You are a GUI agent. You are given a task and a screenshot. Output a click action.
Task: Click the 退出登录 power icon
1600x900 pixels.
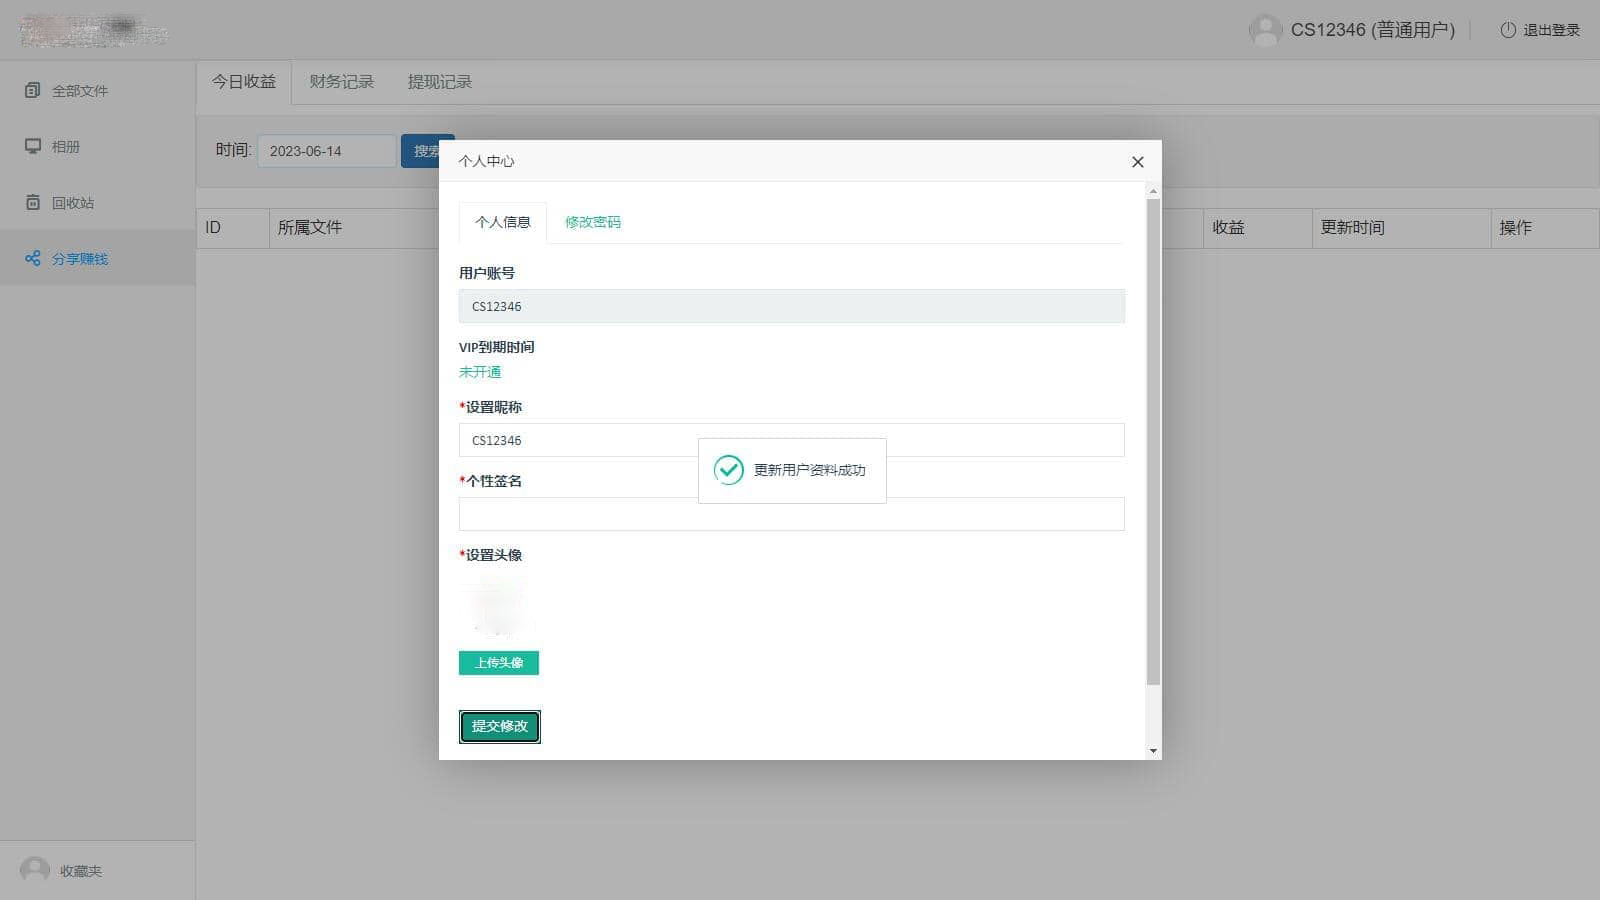tap(1508, 30)
